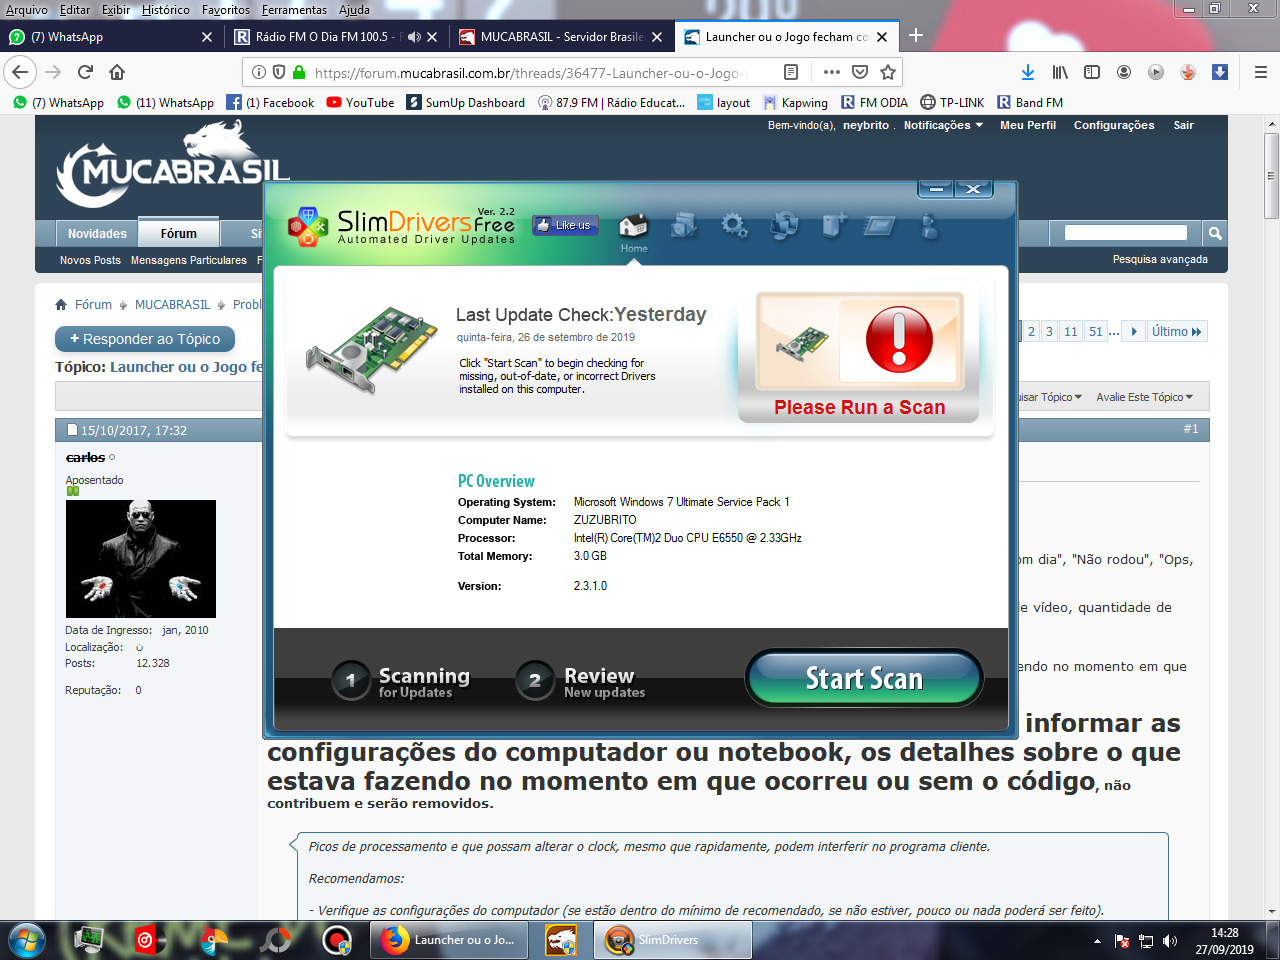Viewport: 1280px width, 960px height.
Task: Open Firefox downloads arrow icon
Action: tap(1027, 72)
